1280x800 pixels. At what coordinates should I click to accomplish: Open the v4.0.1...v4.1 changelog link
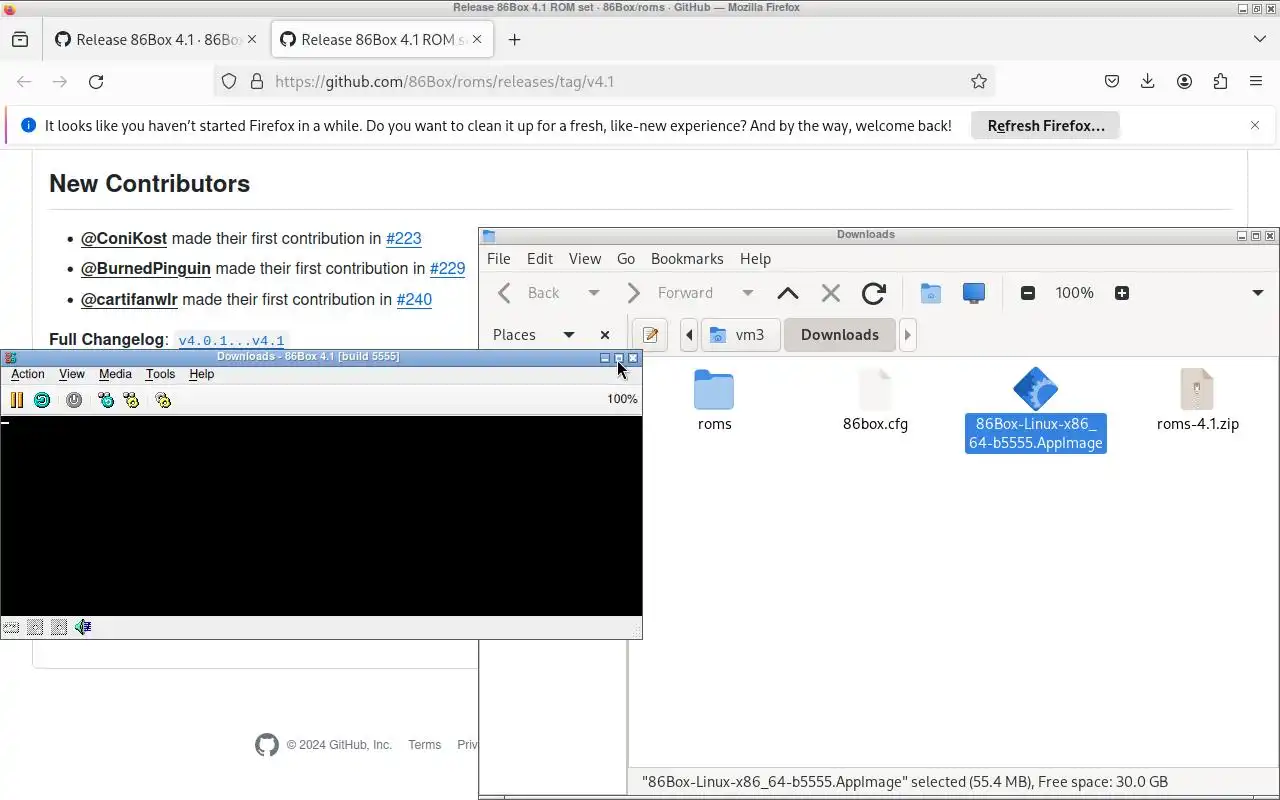tap(231, 340)
